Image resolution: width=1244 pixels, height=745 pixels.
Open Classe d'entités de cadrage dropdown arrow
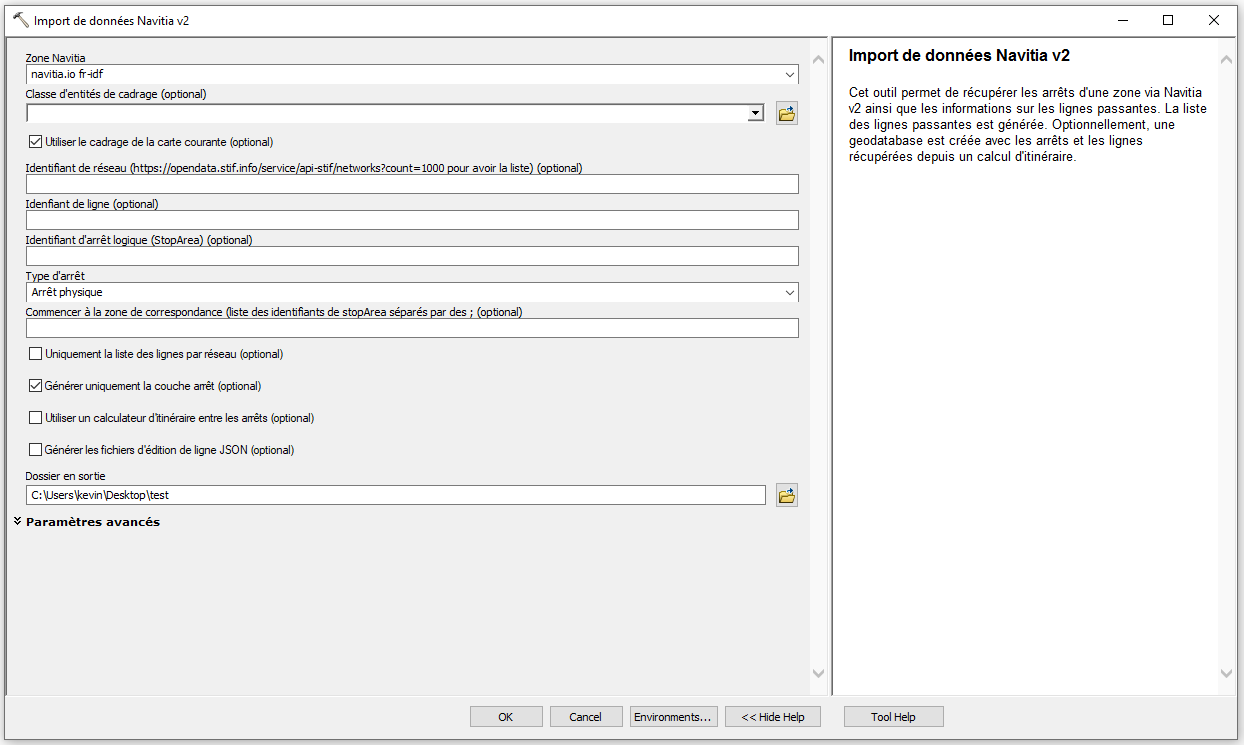[x=756, y=114]
